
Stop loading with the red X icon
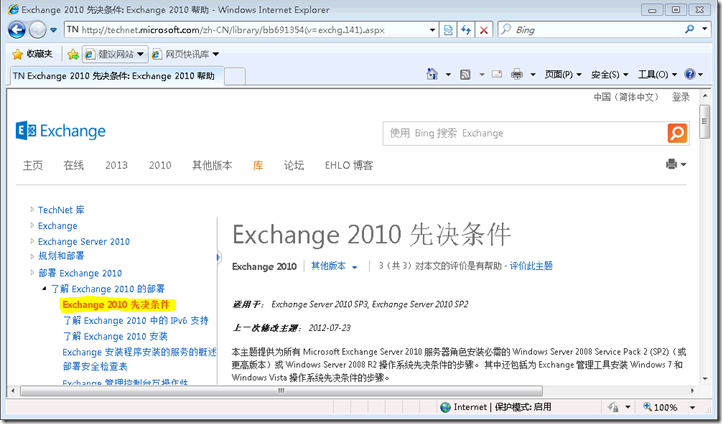(x=484, y=30)
